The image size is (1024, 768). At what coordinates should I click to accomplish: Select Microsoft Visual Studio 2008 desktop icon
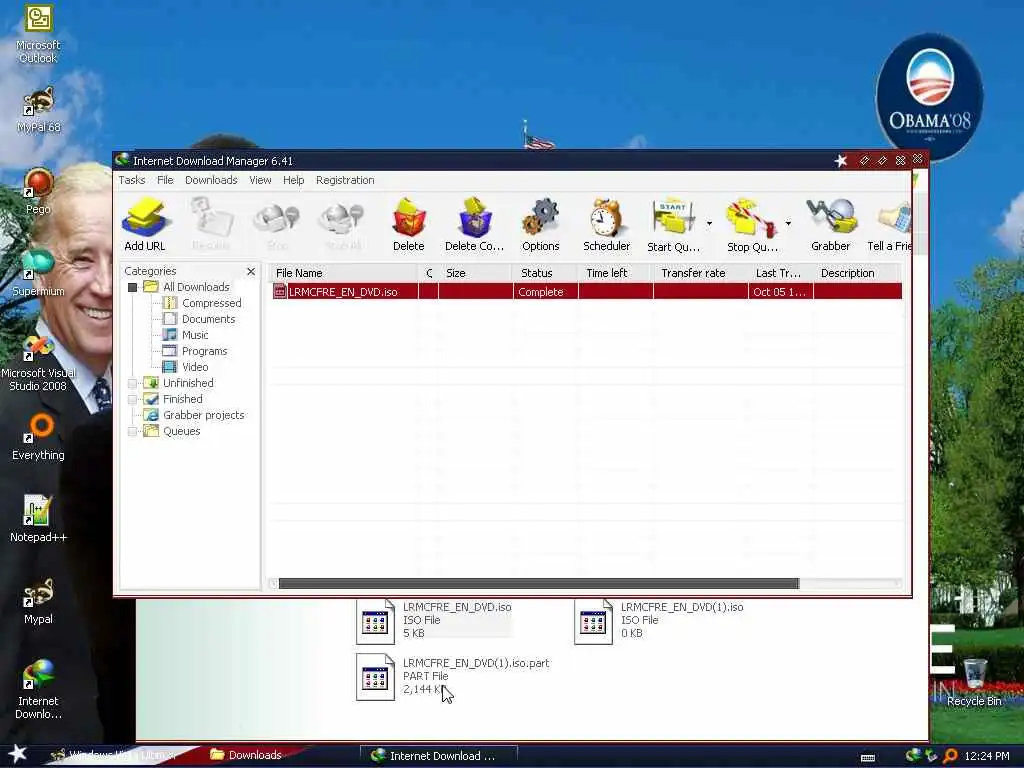[x=38, y=362]
